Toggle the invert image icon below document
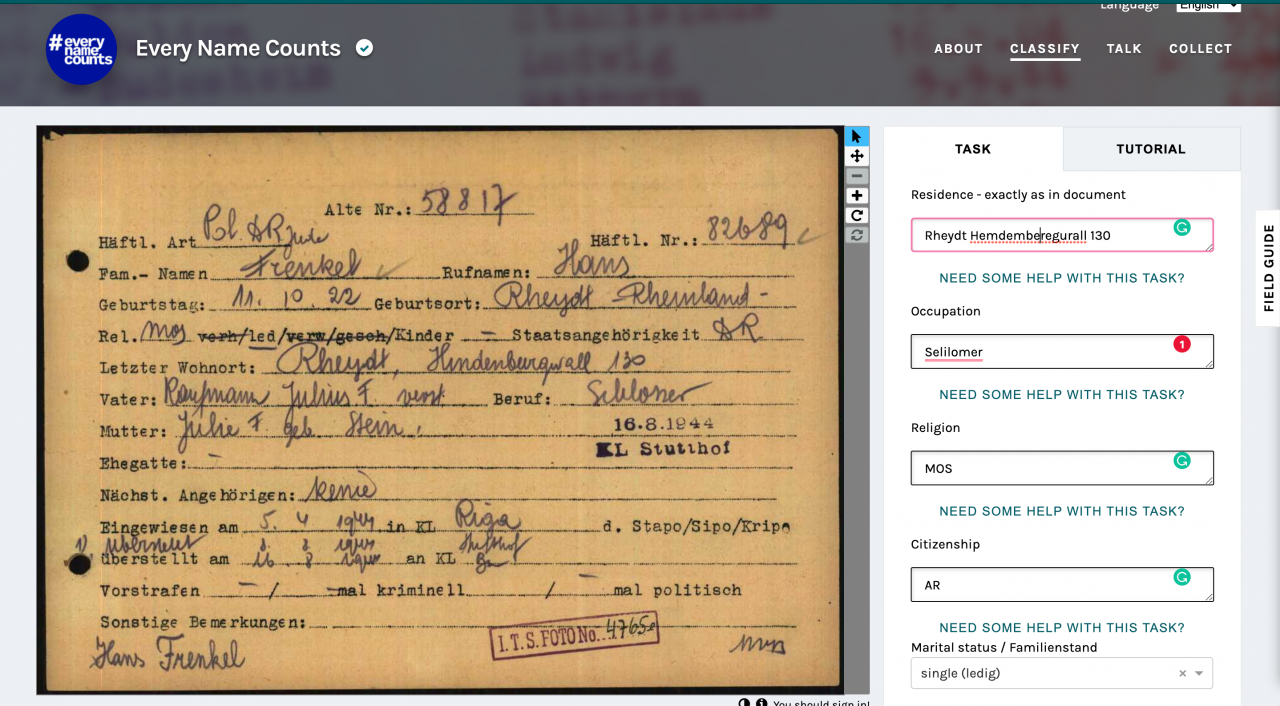1280x706 pixels. pyautogui.click(x=744, y=703)
